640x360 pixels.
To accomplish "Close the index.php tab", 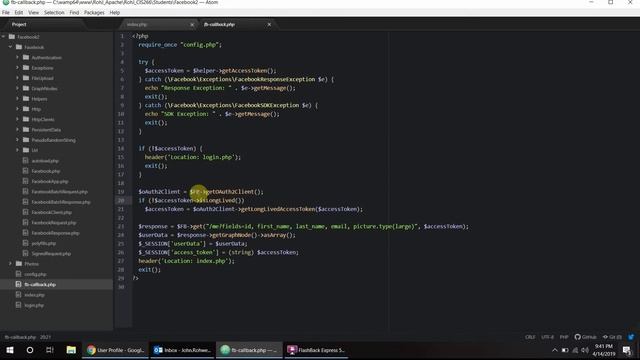I will coord(192,24).
